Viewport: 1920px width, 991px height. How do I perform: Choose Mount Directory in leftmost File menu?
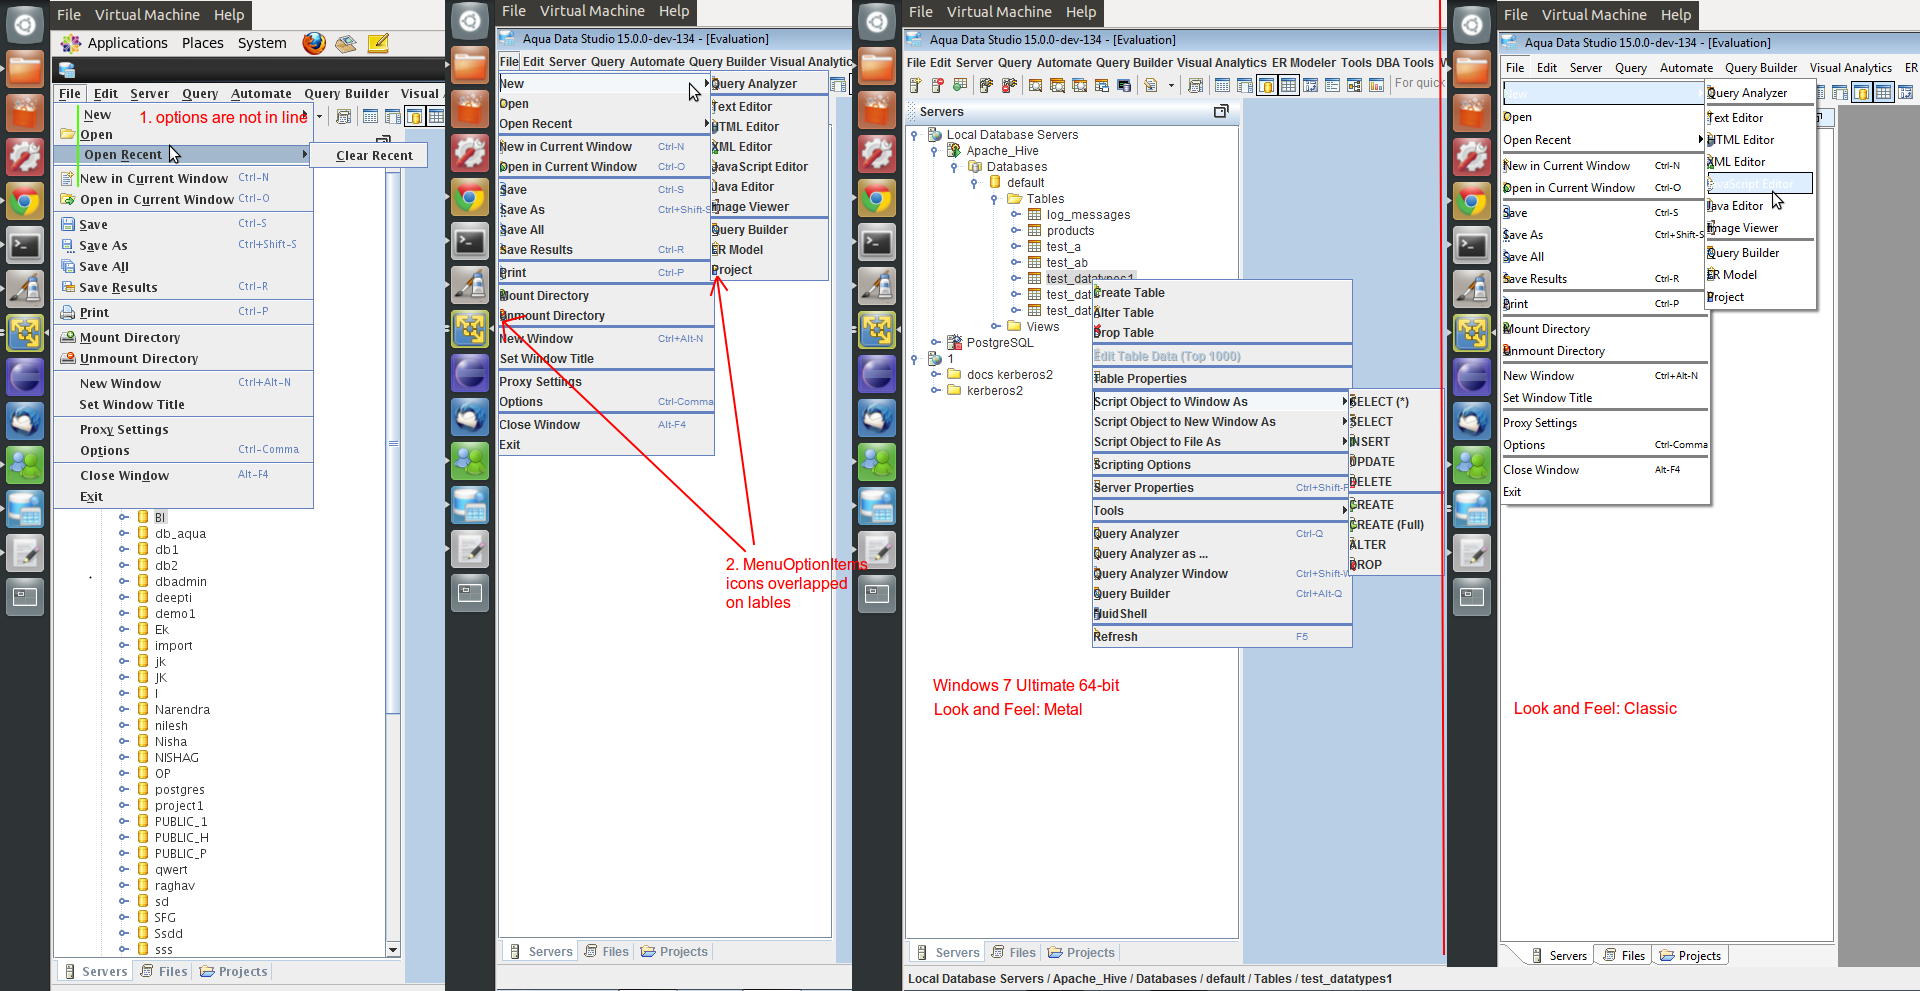coord(184,338)
